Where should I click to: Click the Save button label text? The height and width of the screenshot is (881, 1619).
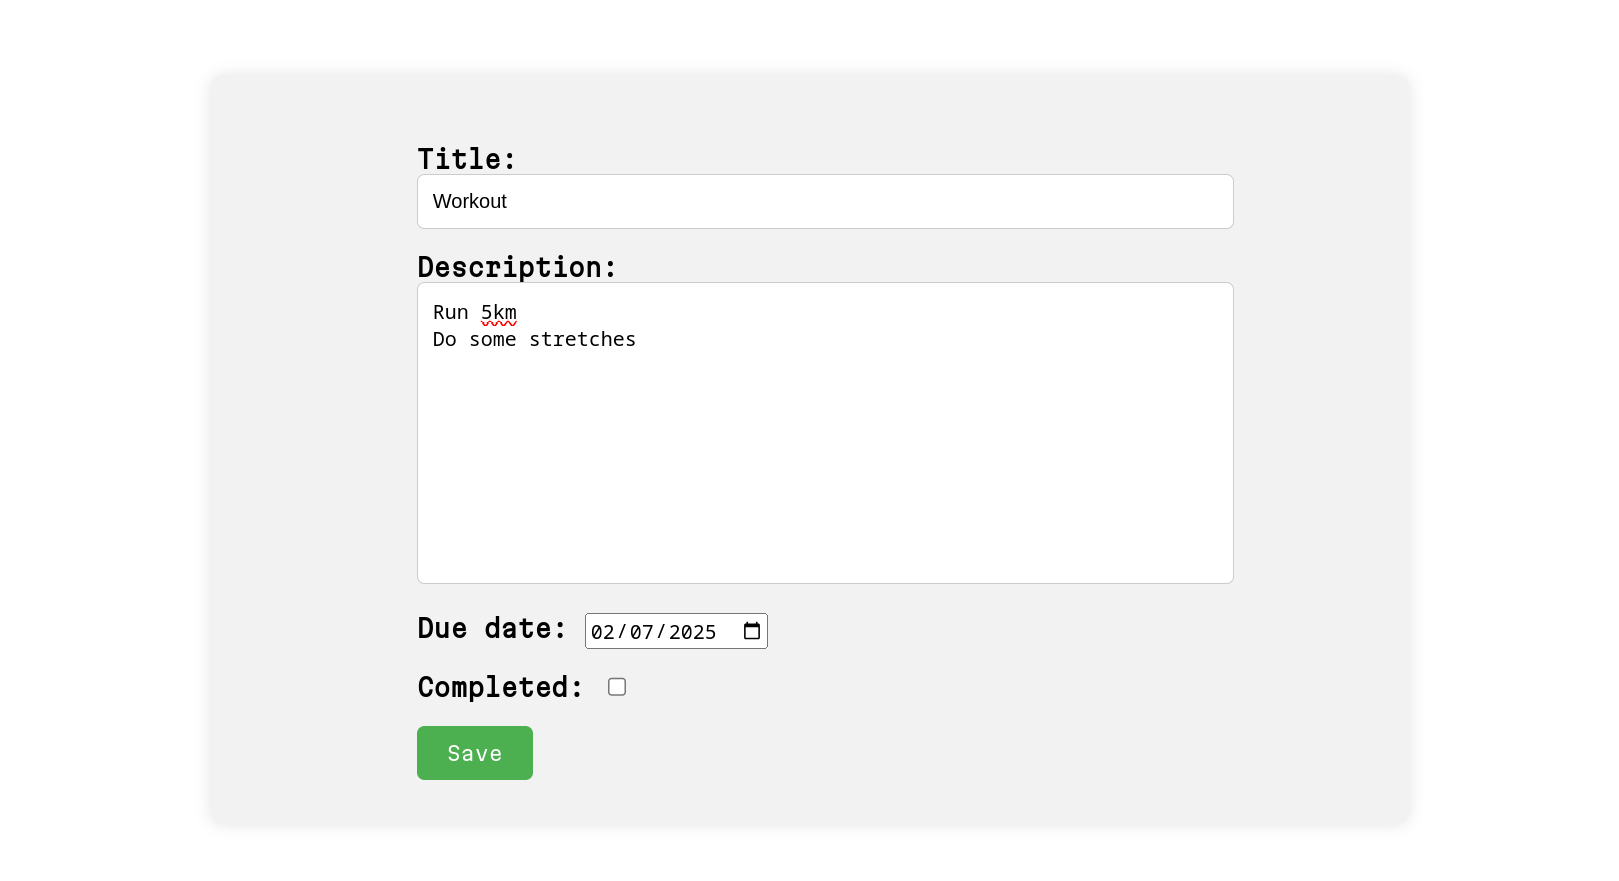pyautogui.click(x=474, y=753)
